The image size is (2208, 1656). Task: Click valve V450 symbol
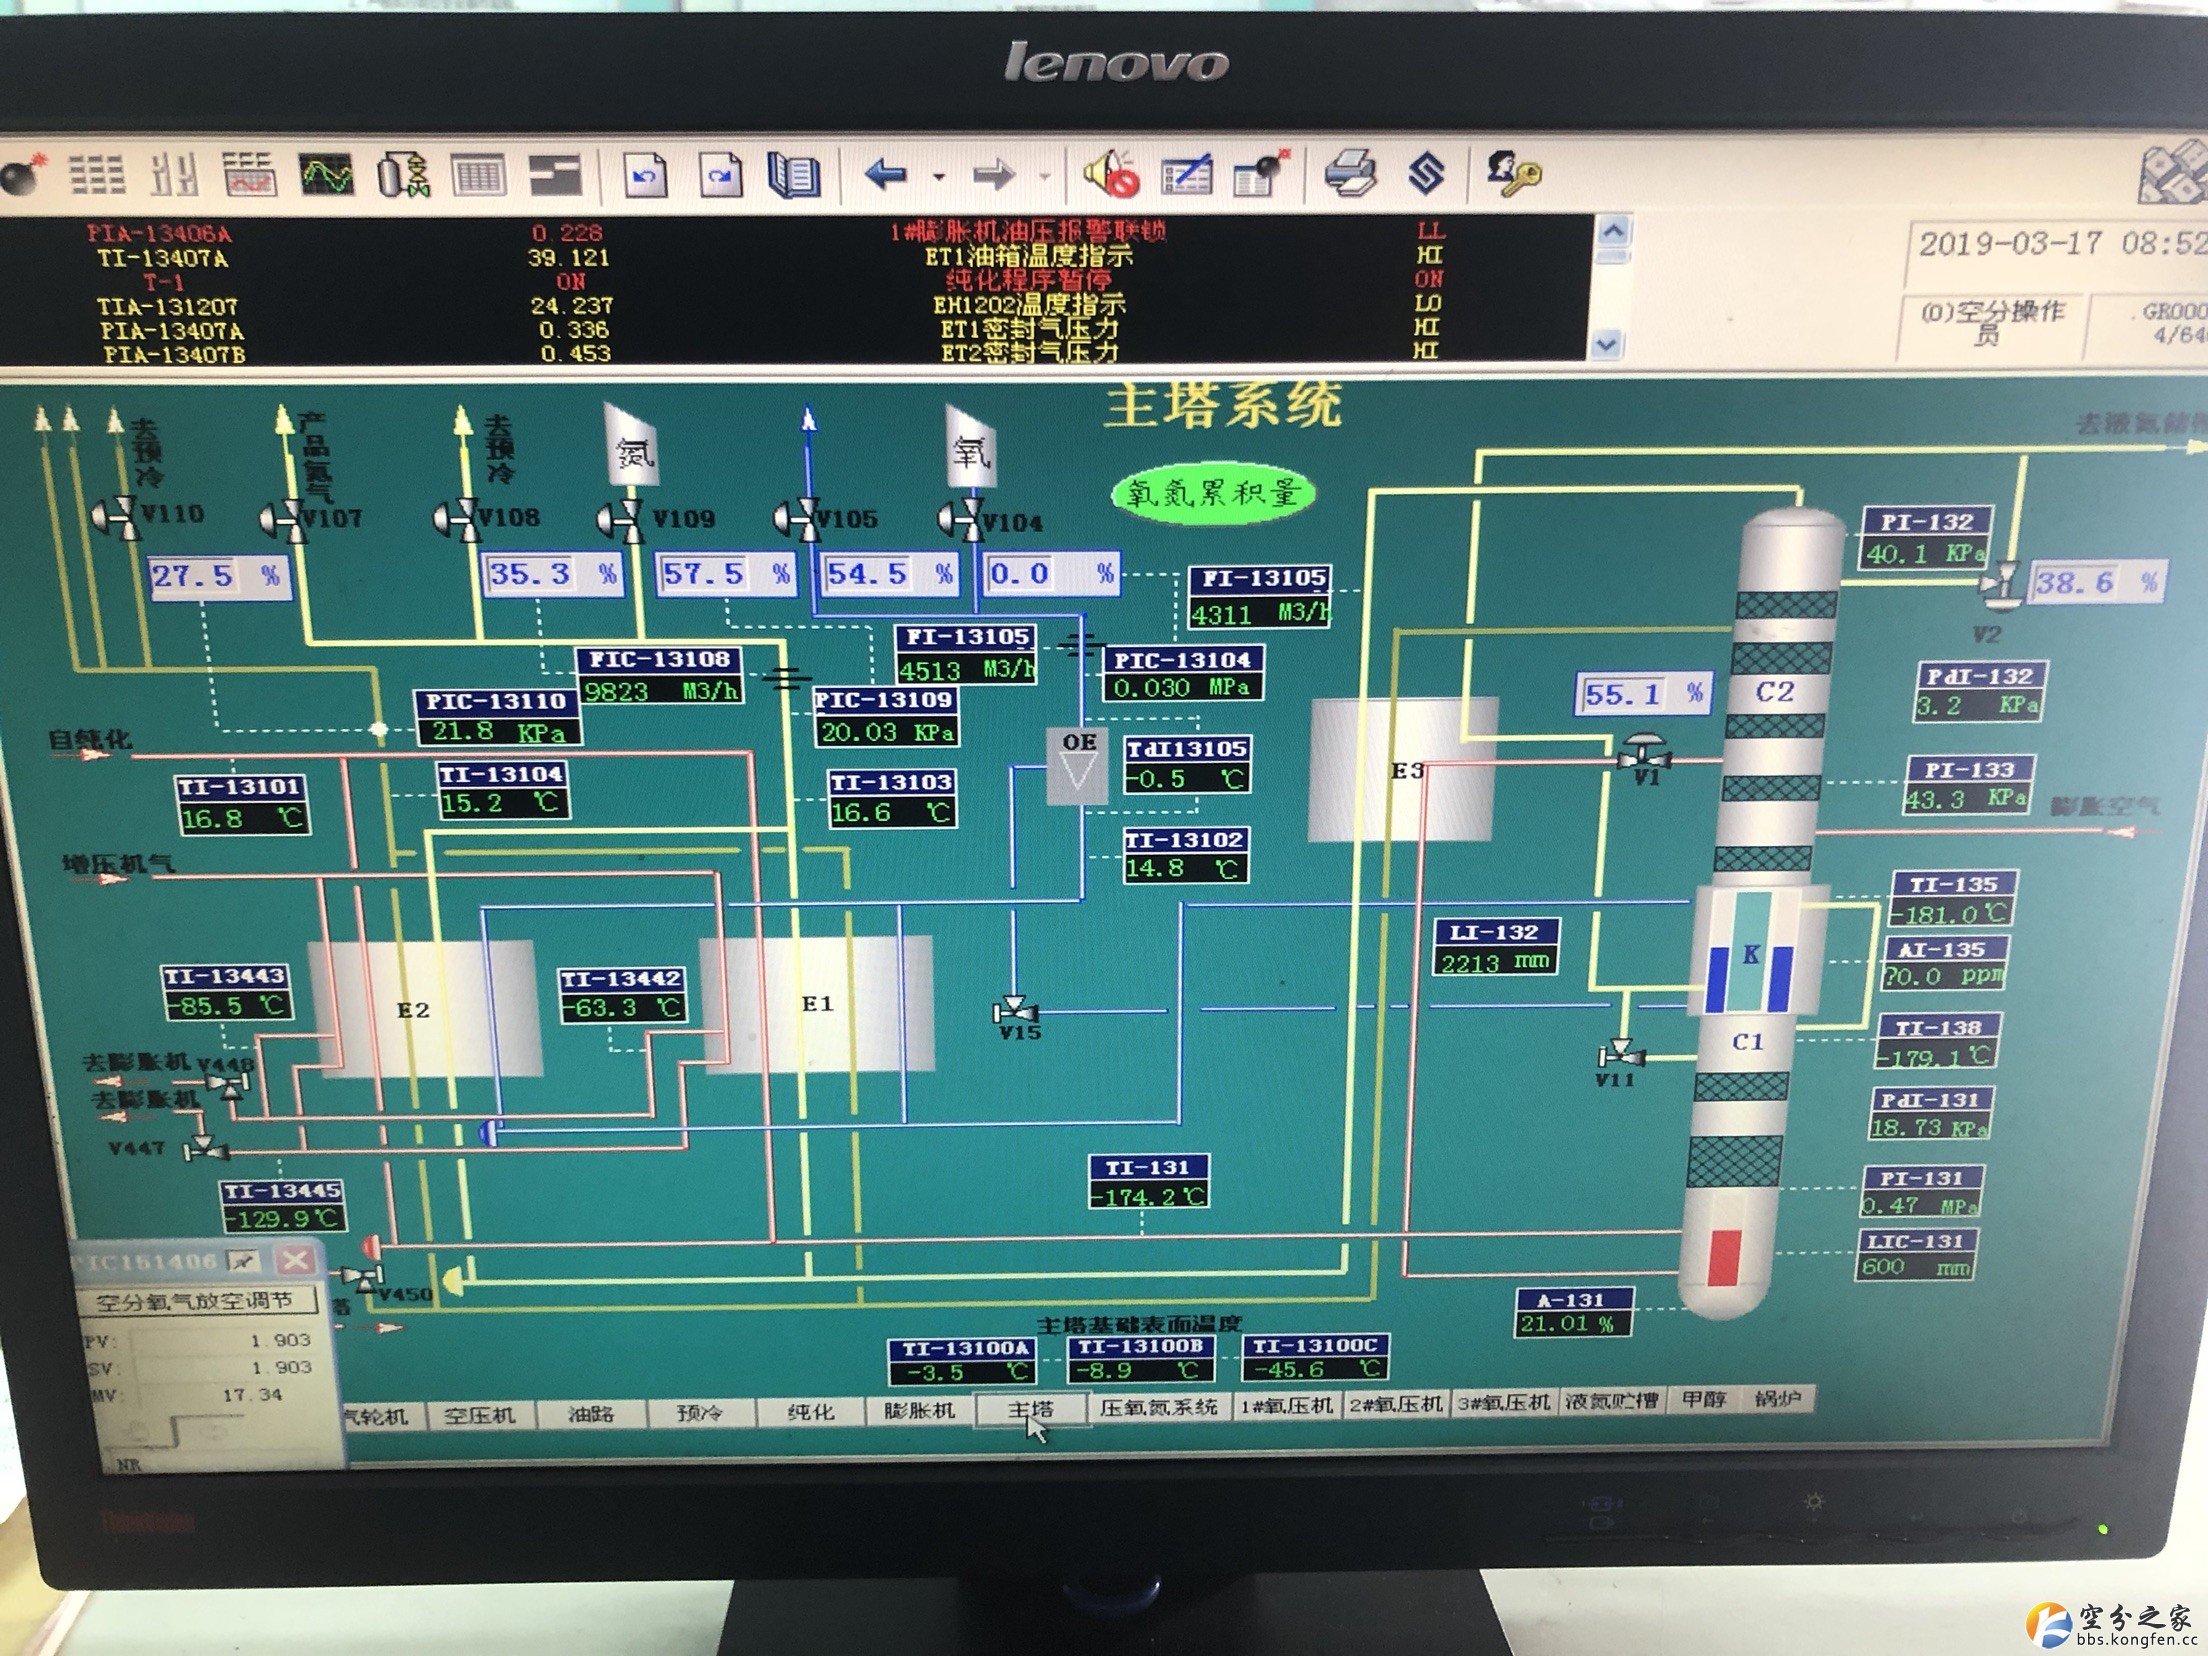click(x=362, y=1276)
